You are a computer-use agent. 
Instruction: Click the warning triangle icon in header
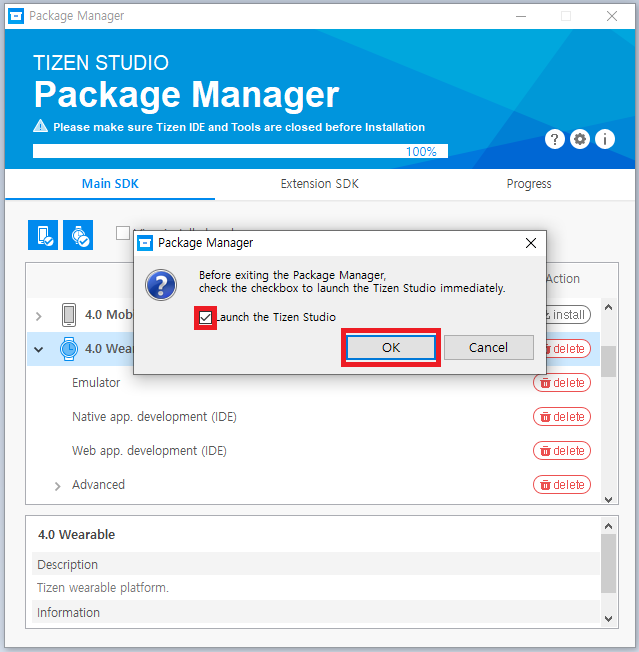click(40, 126)
